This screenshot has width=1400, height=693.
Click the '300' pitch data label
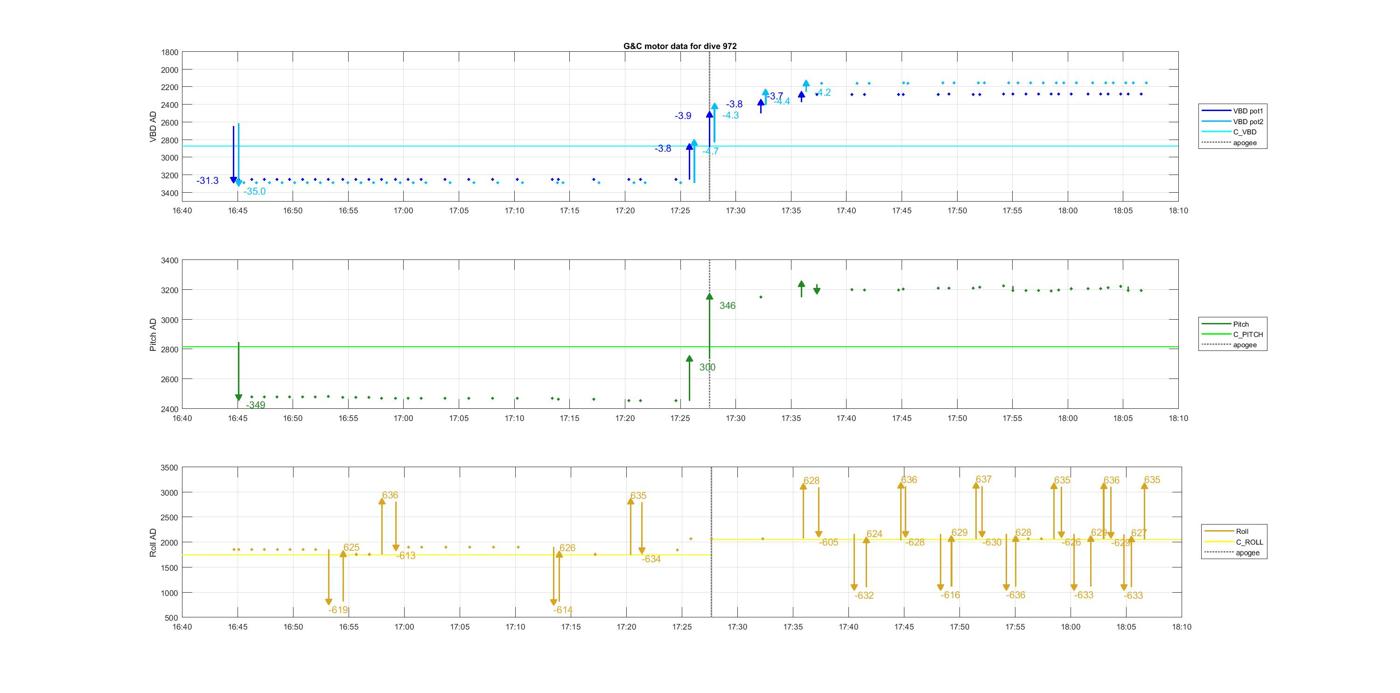point(707,368)
